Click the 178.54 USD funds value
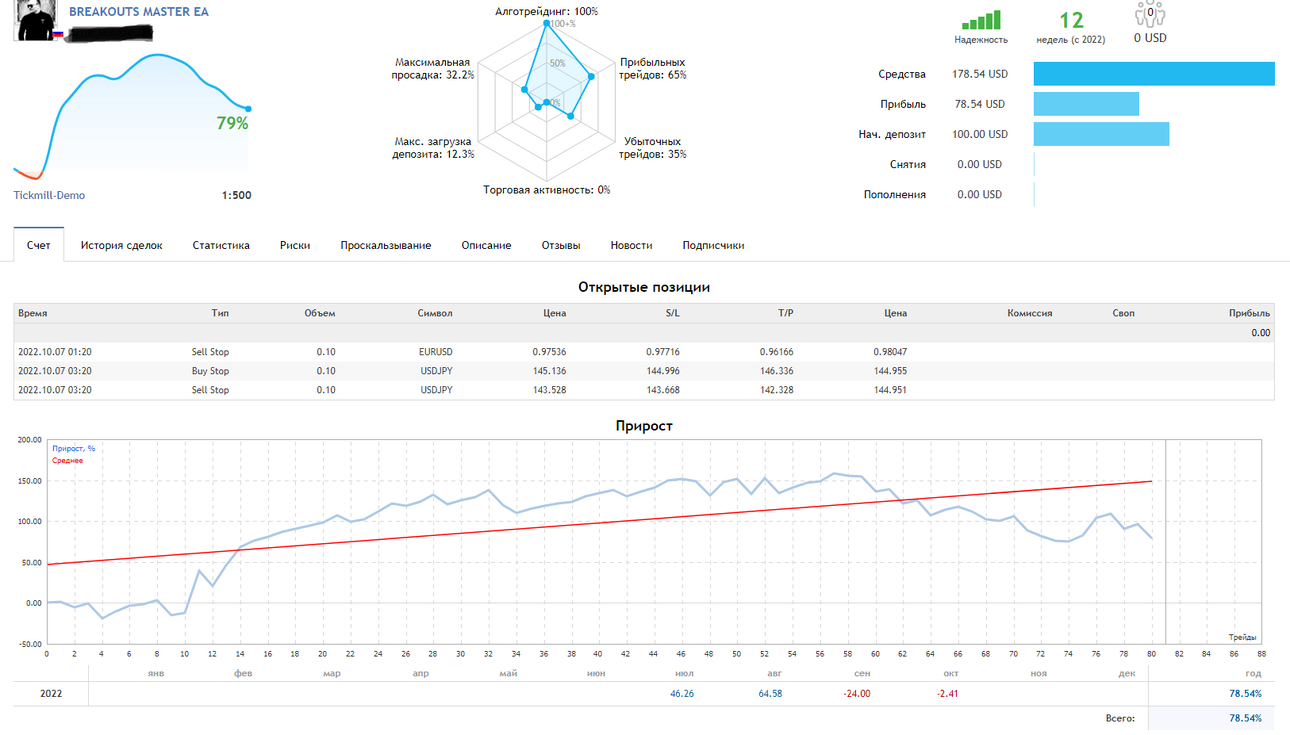Image resolution: width=1290 pixels, height=735 pixels. coord(980,74)
